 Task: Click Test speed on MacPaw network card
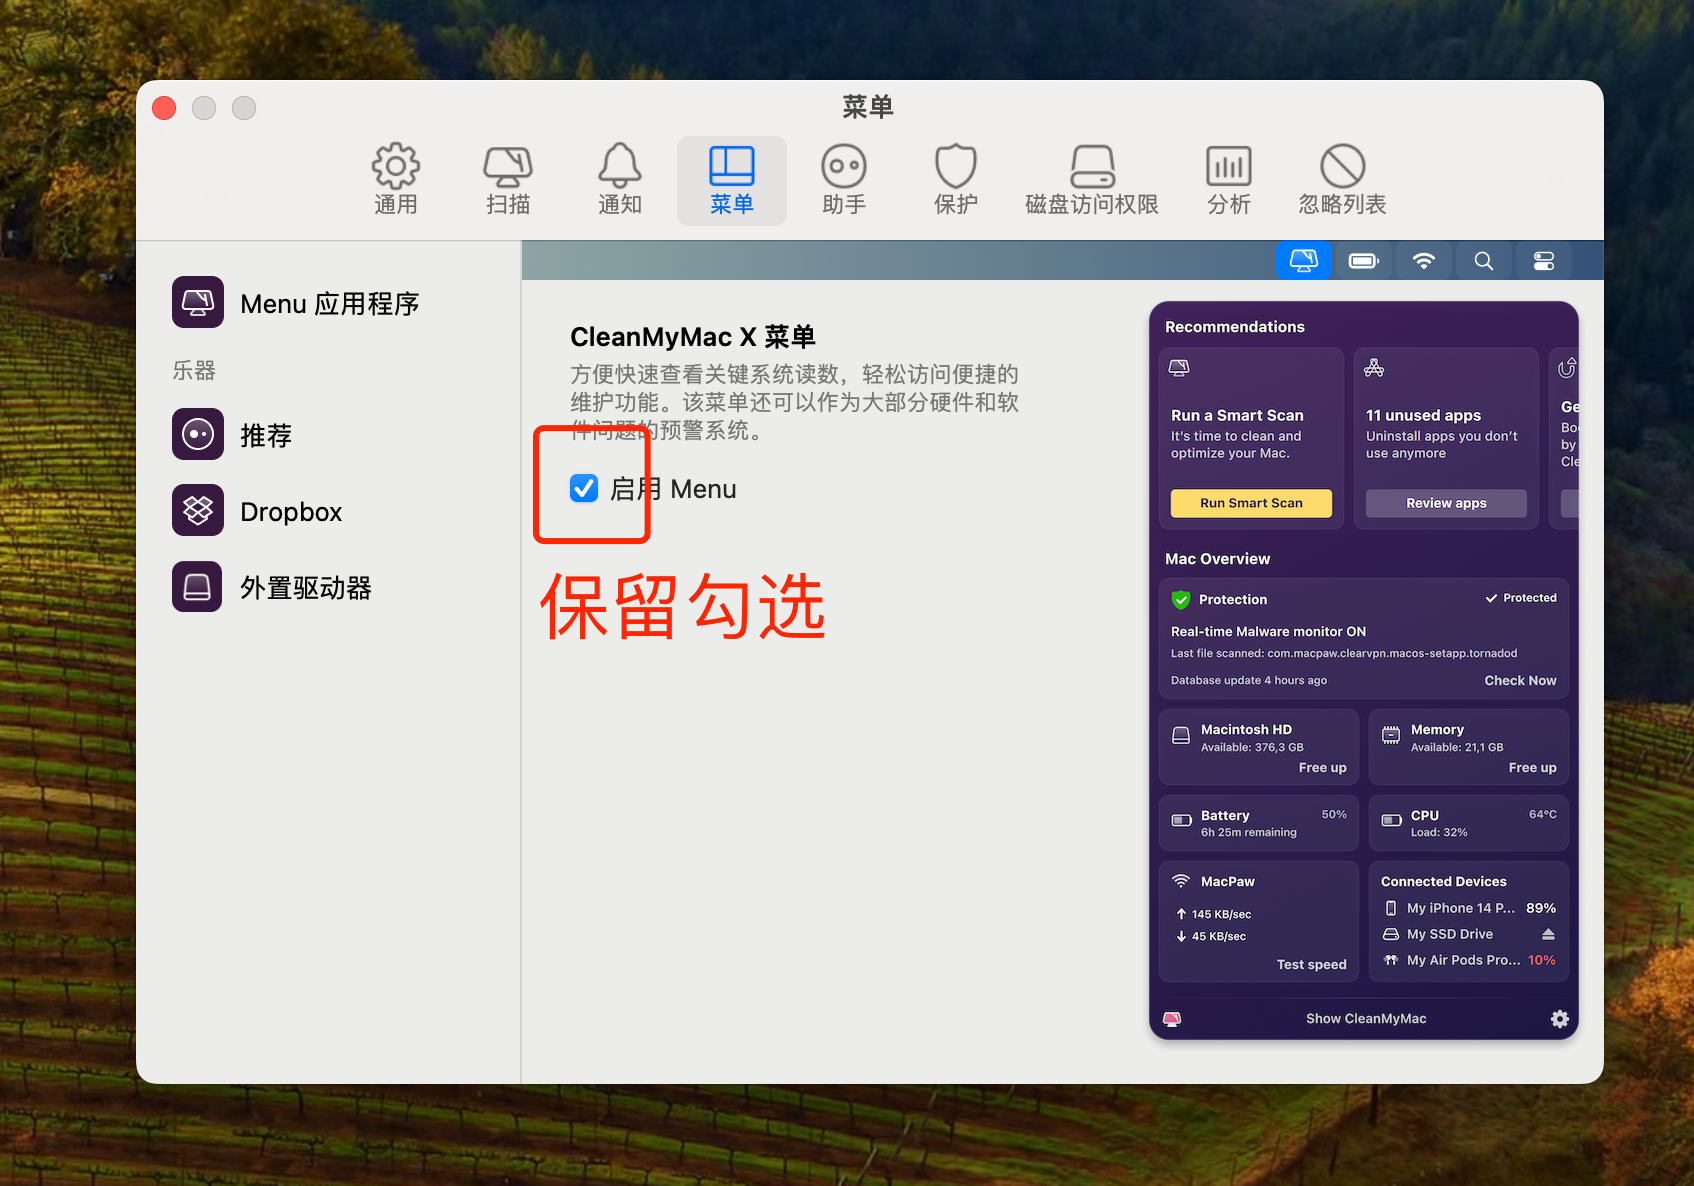(x=1311, y=964)
